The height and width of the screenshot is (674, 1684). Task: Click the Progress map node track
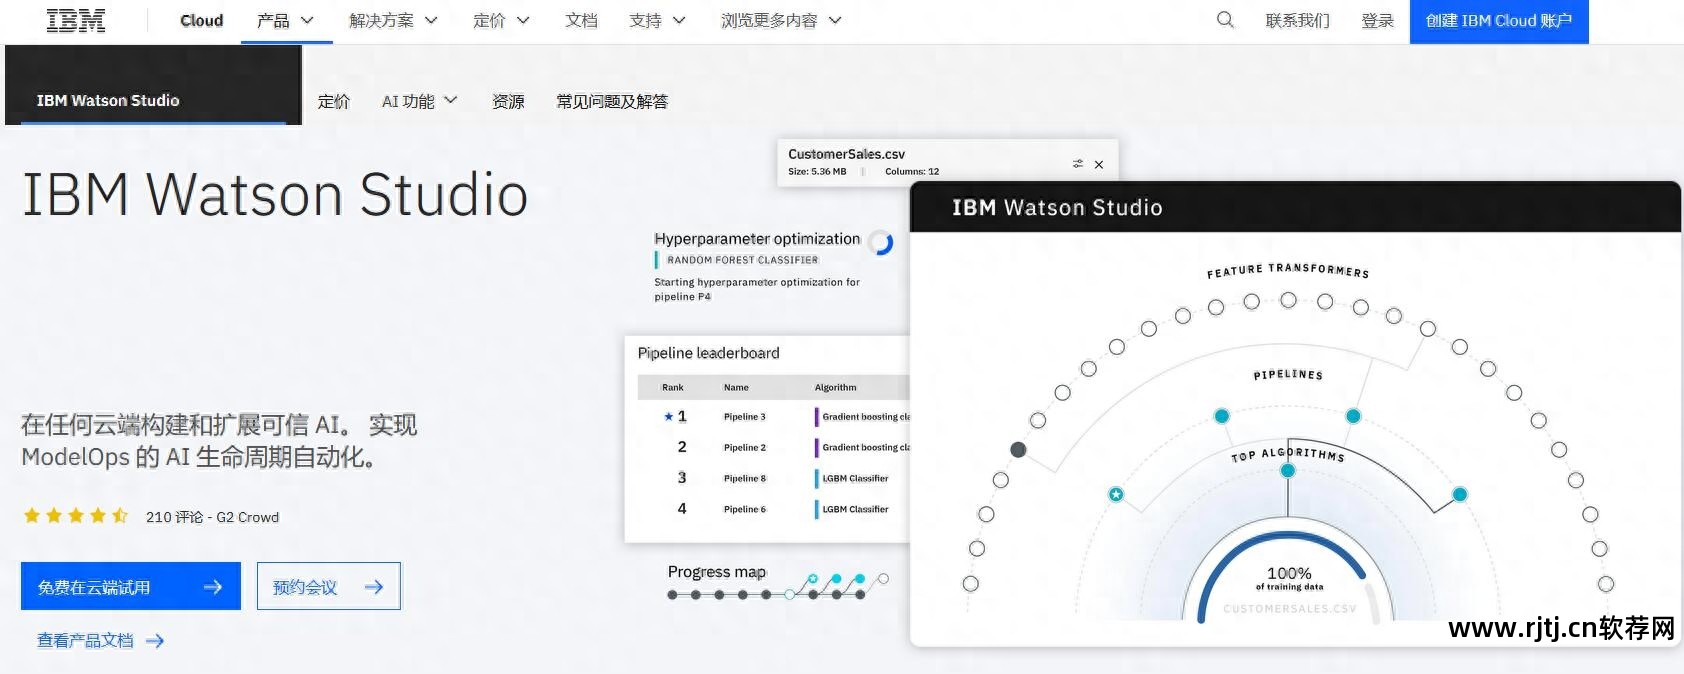pyautogui.click(x=777, y=587)
